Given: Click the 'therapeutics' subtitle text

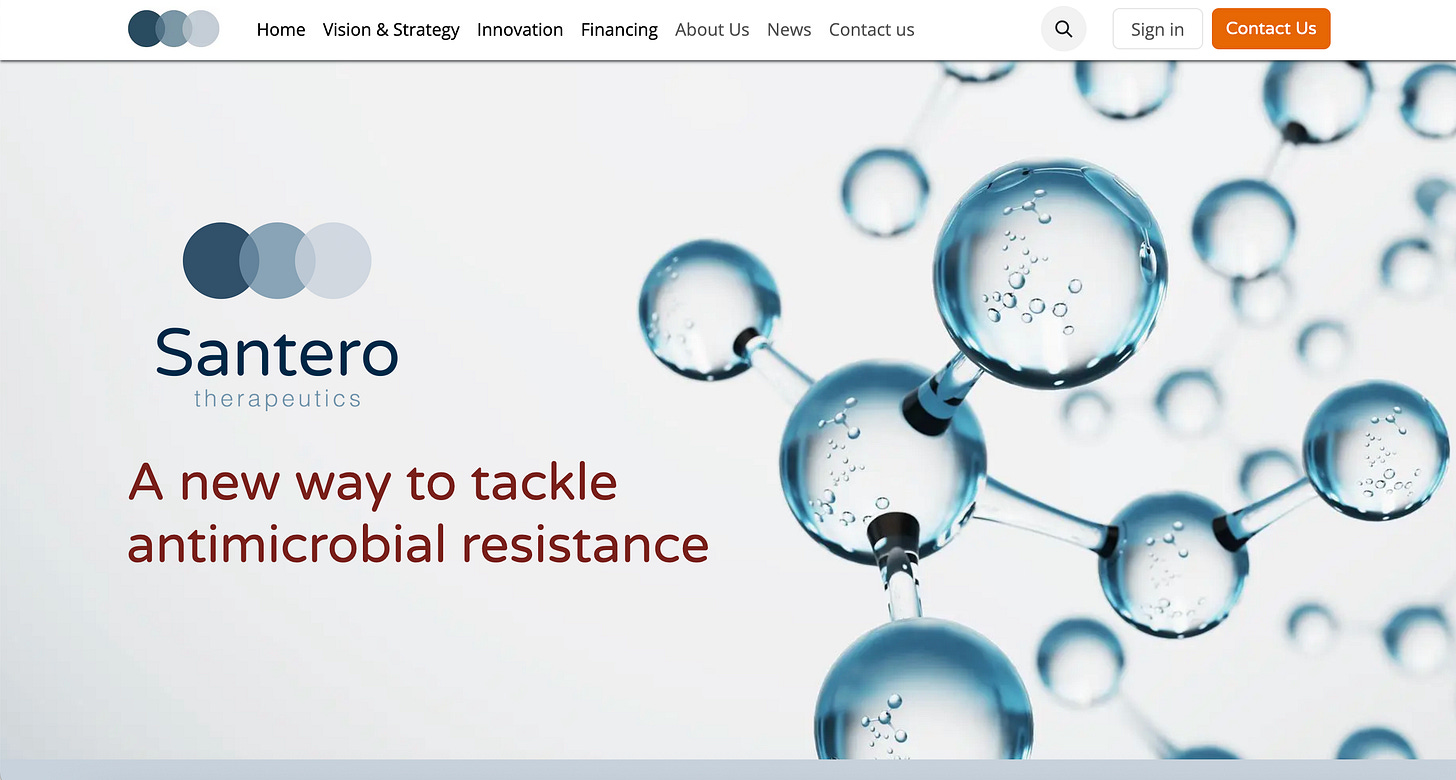Looking at the screenshot, I should coord(277,399).
